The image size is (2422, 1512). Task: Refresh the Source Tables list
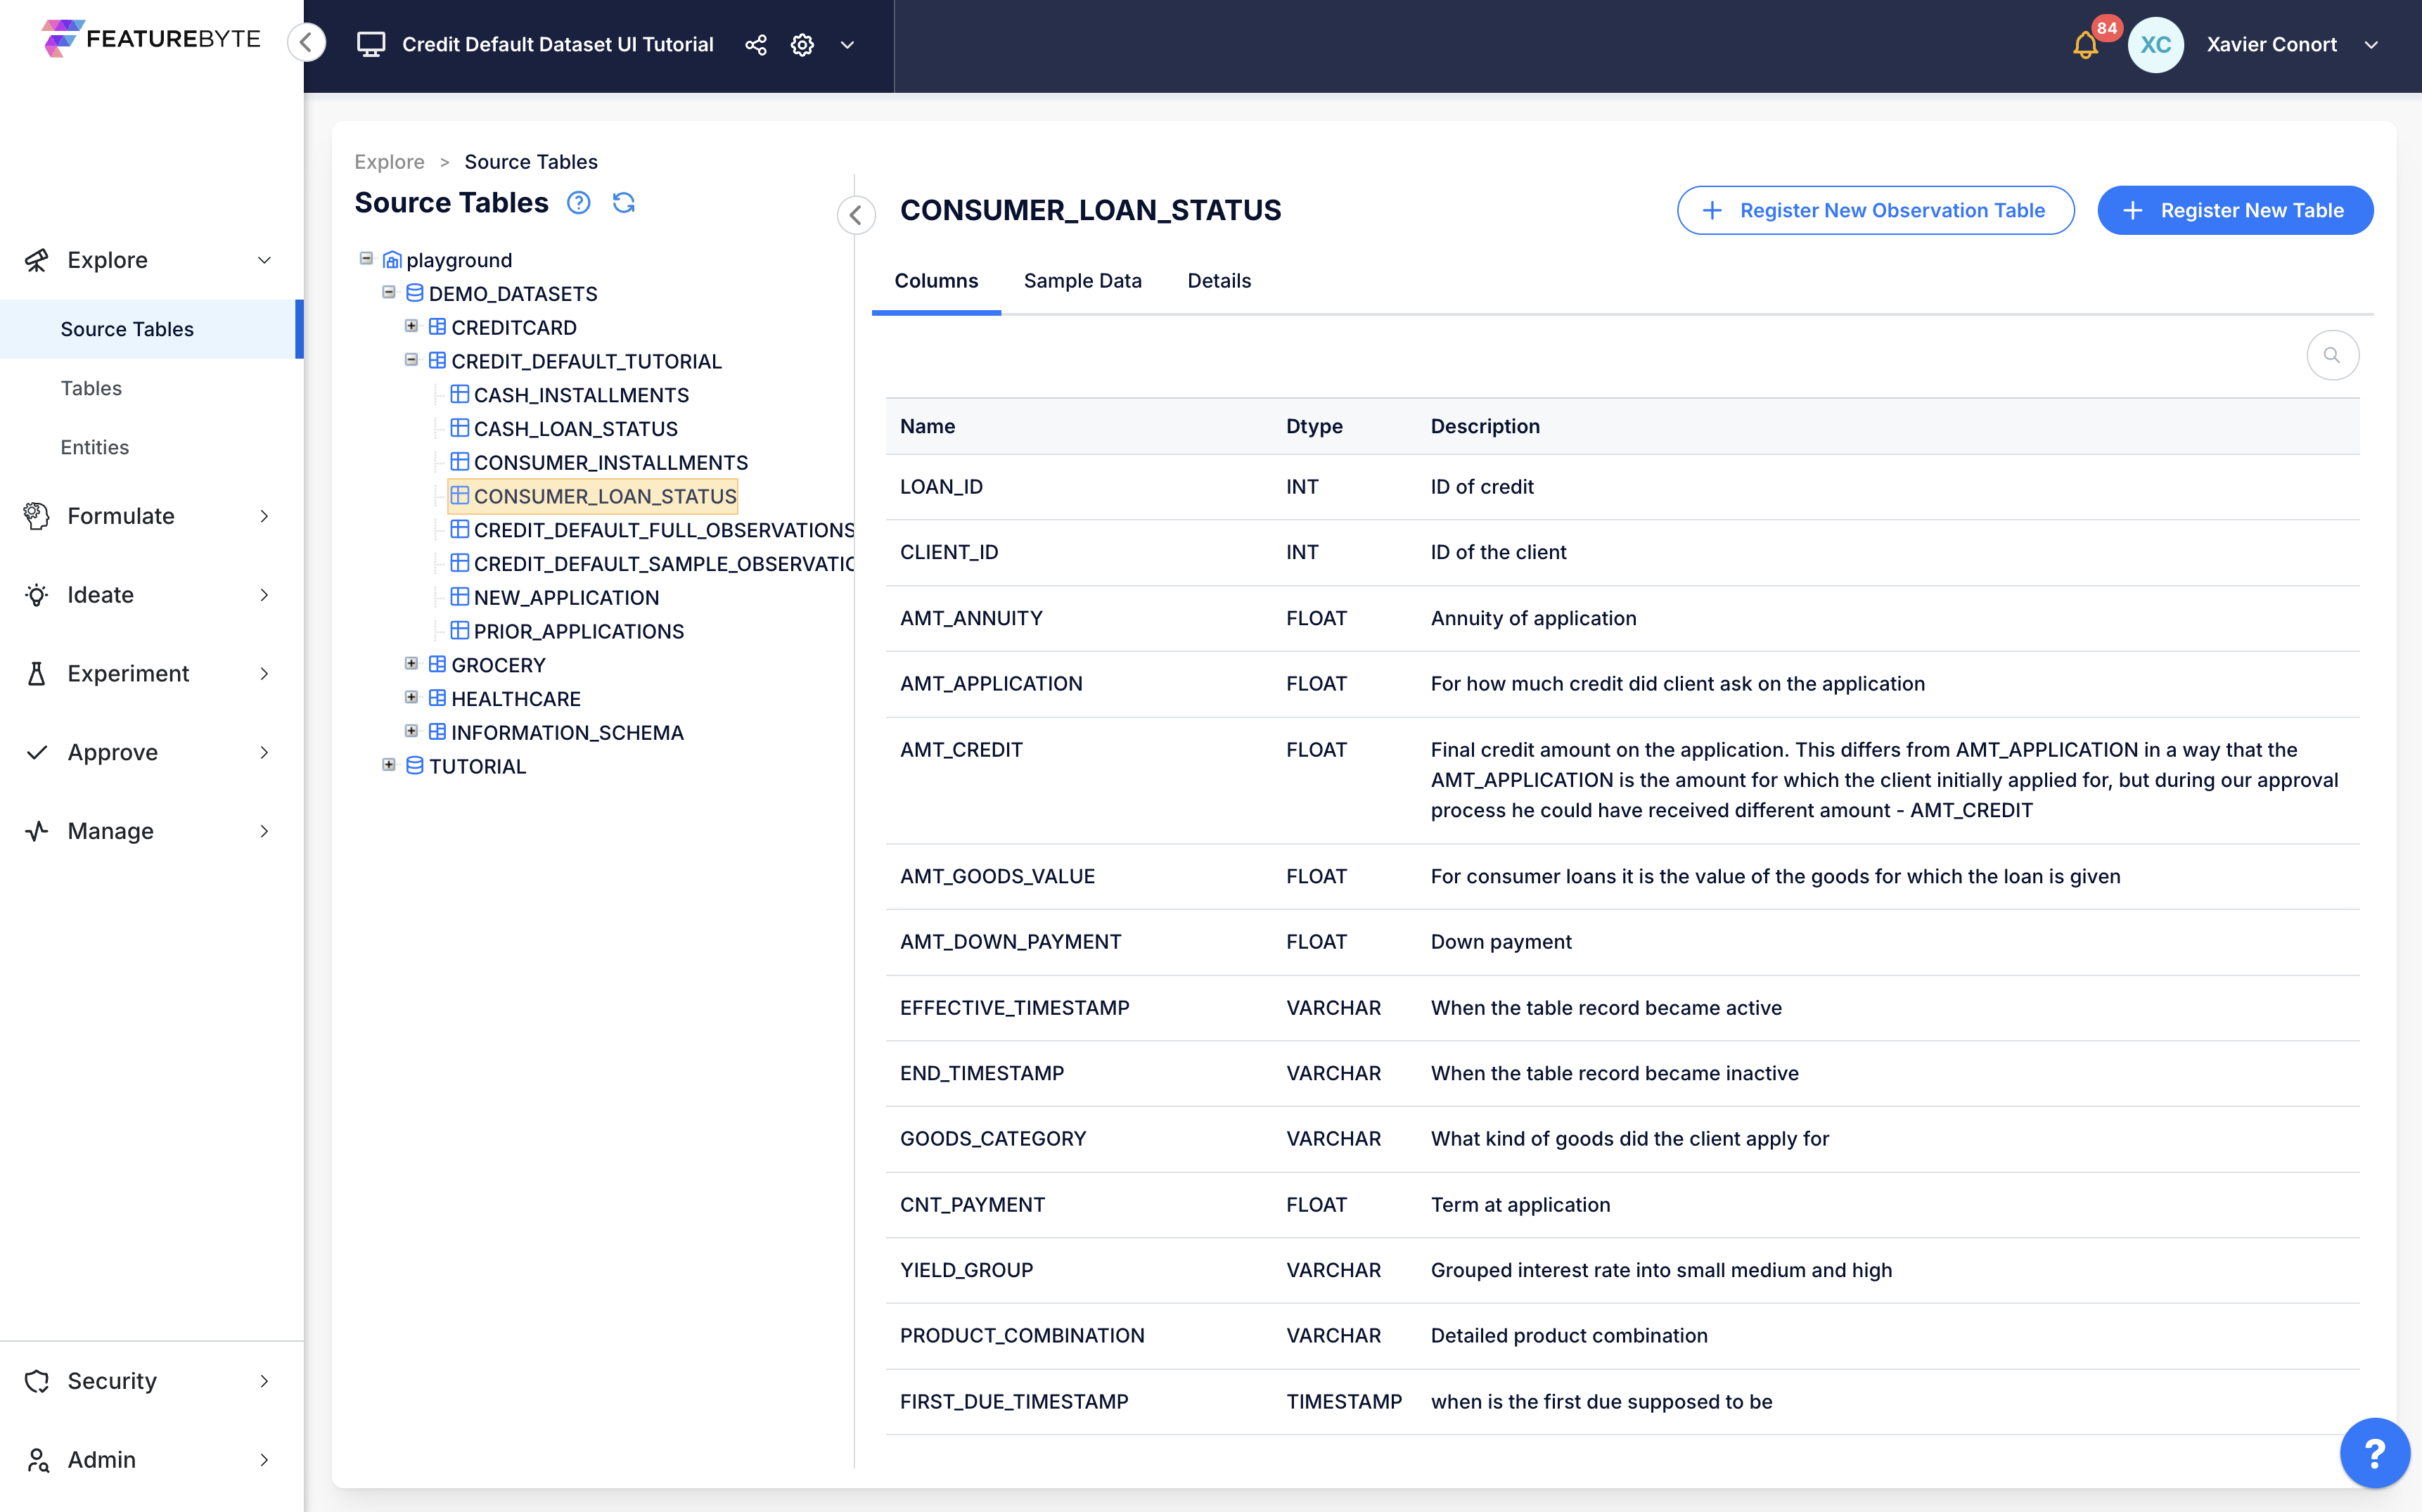click(x=624, y=203)
